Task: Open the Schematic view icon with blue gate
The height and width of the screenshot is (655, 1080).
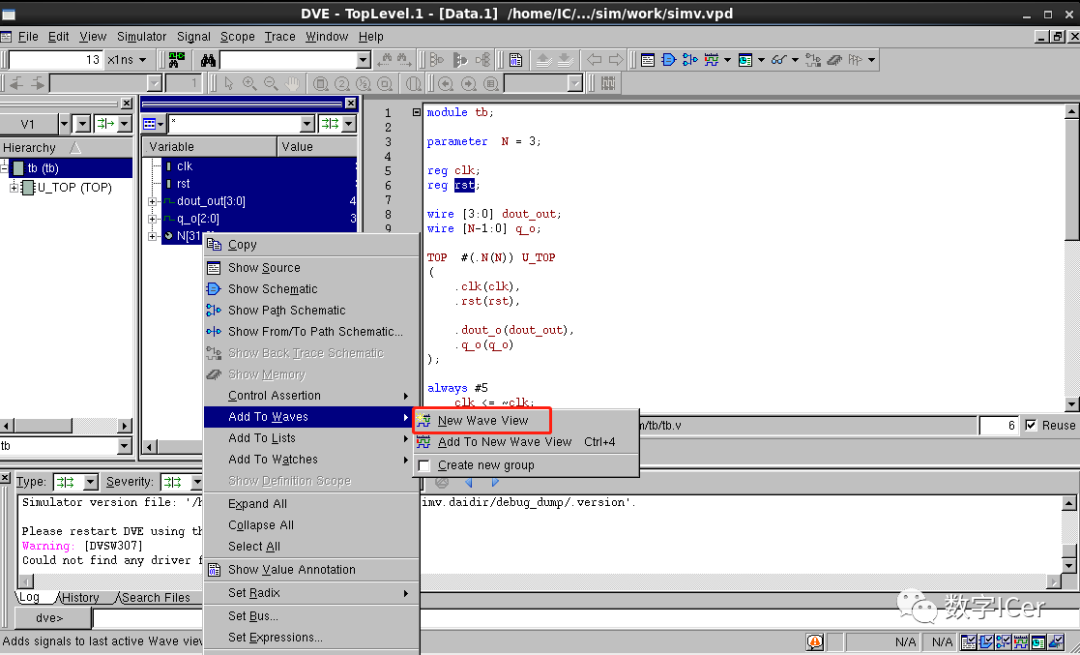Action: click(x=669, y=60)
